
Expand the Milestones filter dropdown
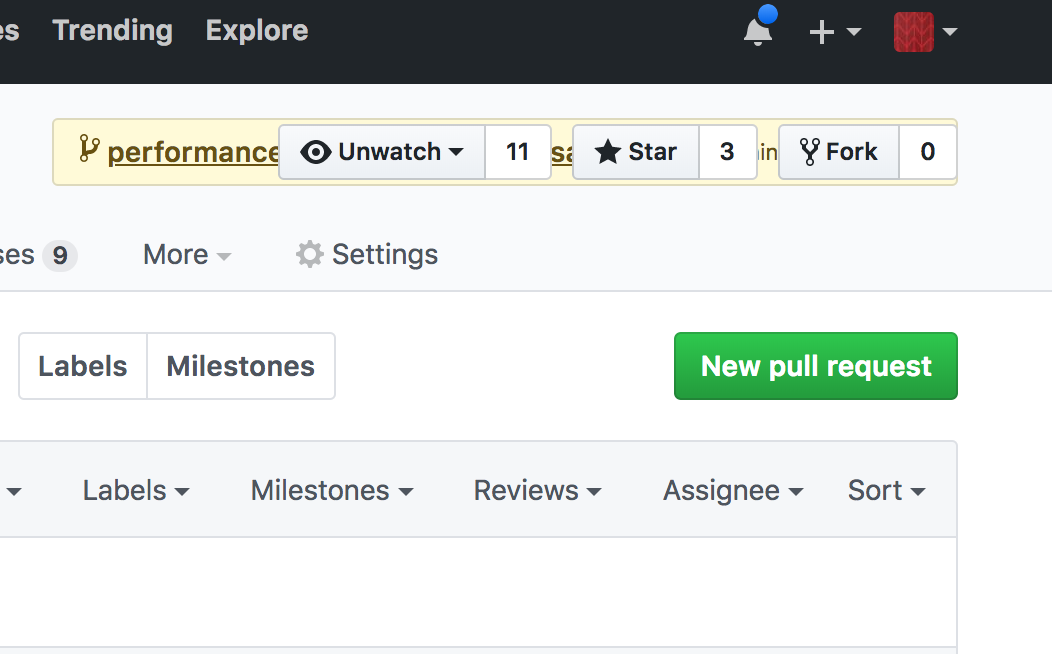(x=332, y=490)
